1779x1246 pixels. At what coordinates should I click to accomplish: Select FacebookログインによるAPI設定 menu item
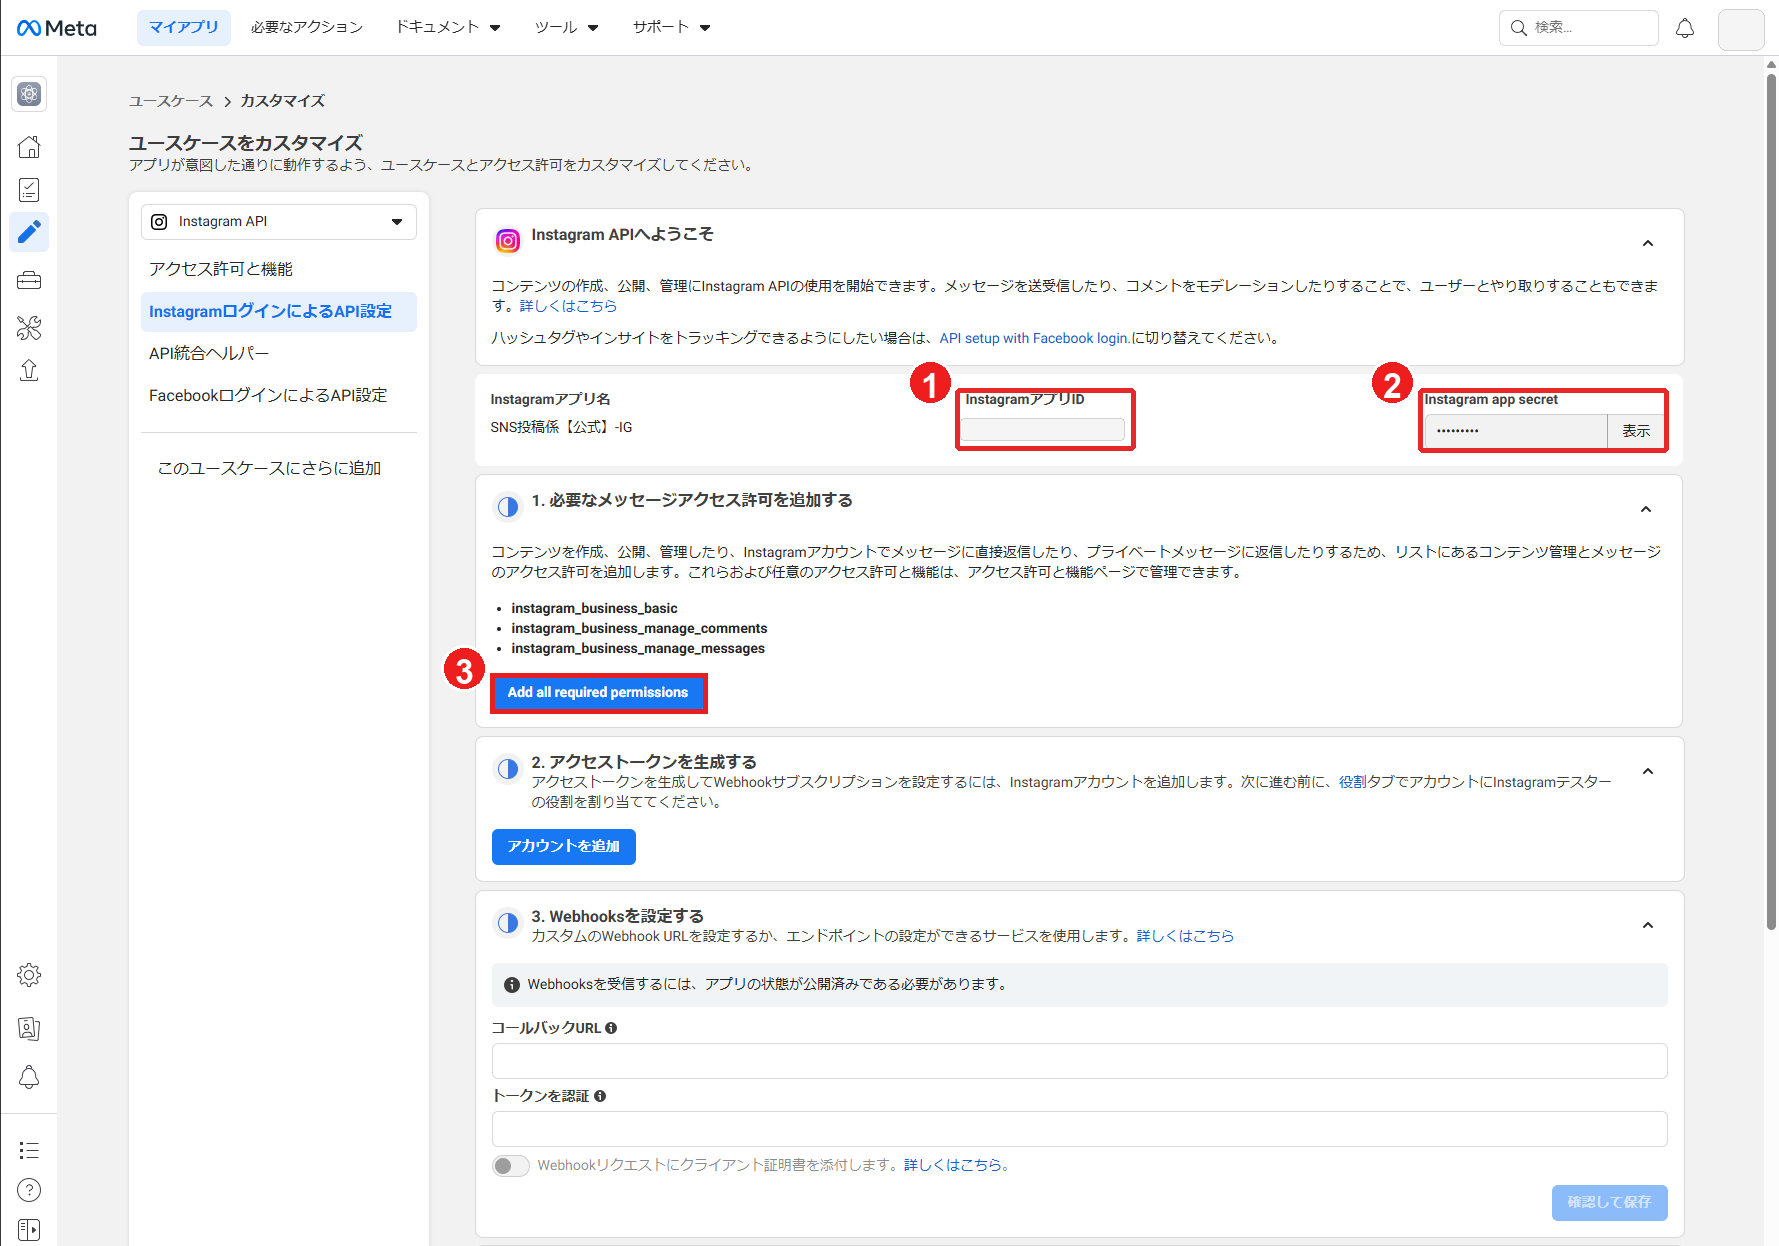(268, 395)
